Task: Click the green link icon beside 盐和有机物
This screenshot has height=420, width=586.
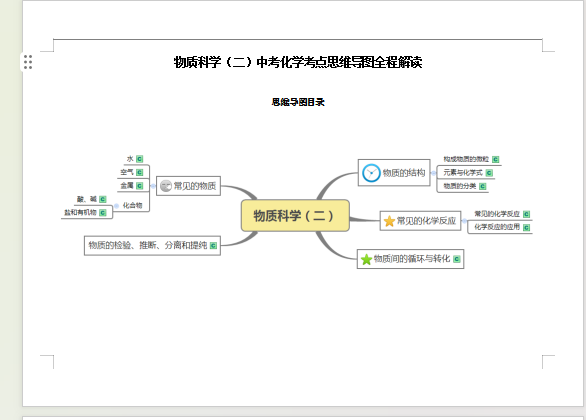Action: (103, 213)
